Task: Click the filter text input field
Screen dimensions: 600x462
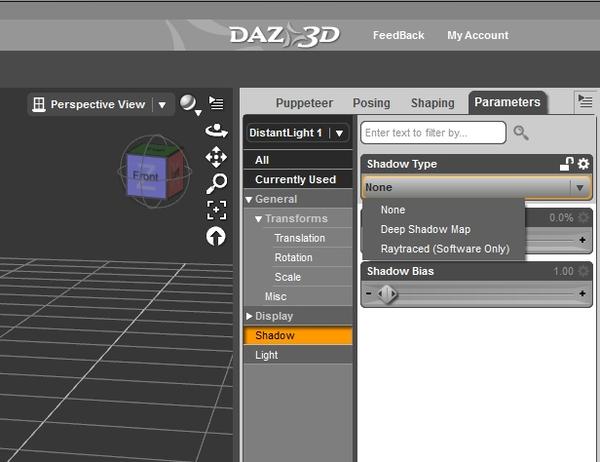Action: (433, 133)
